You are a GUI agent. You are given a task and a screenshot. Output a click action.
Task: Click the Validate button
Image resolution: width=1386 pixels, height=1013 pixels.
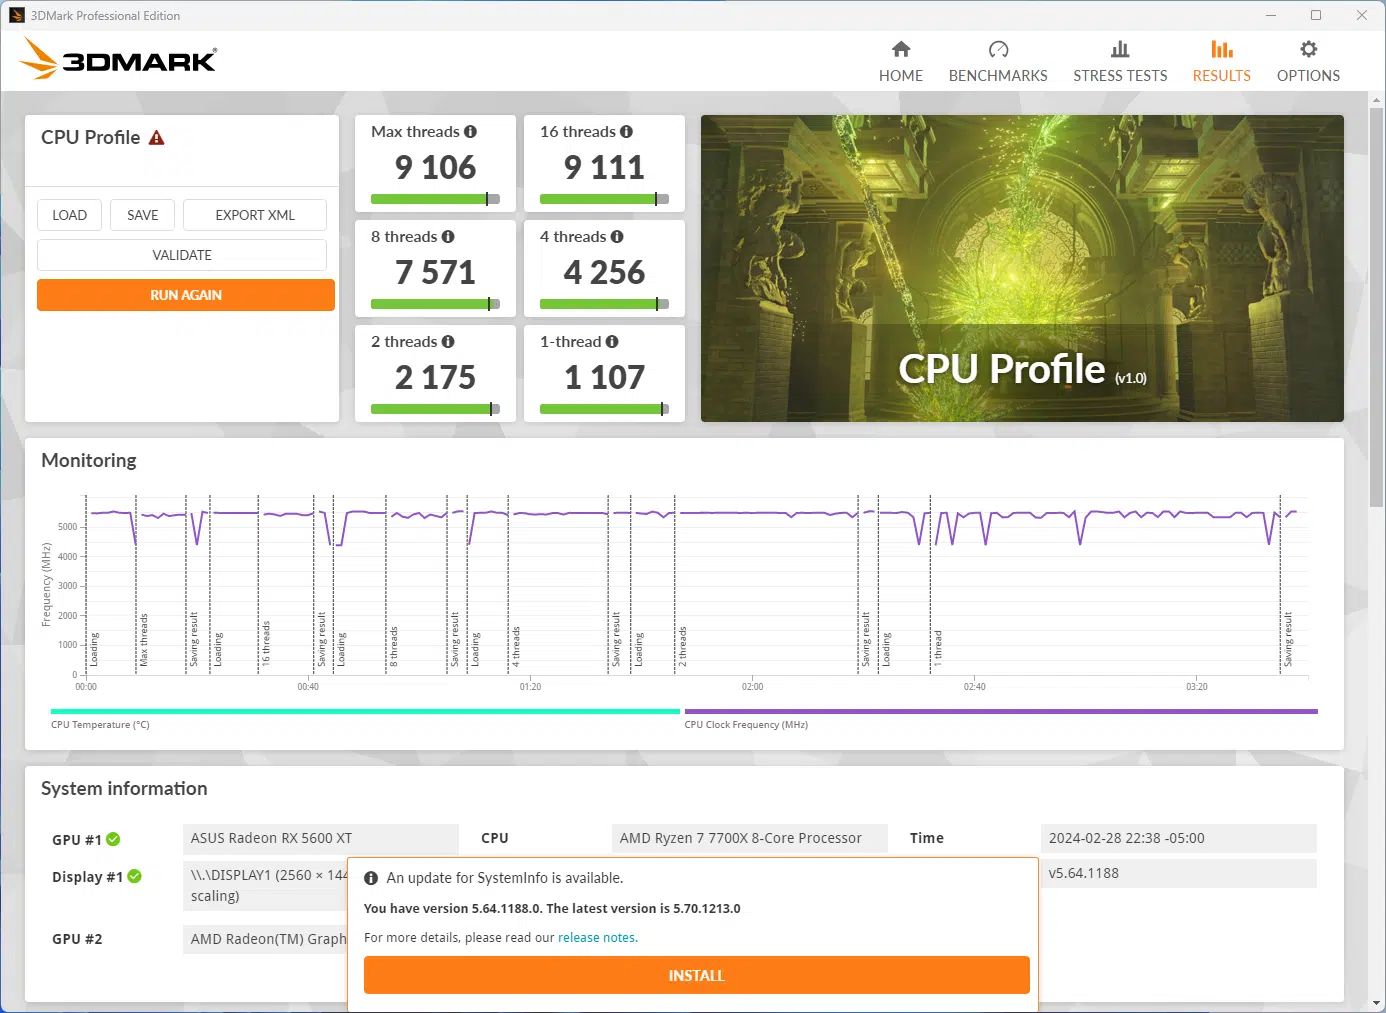[182, 255]
